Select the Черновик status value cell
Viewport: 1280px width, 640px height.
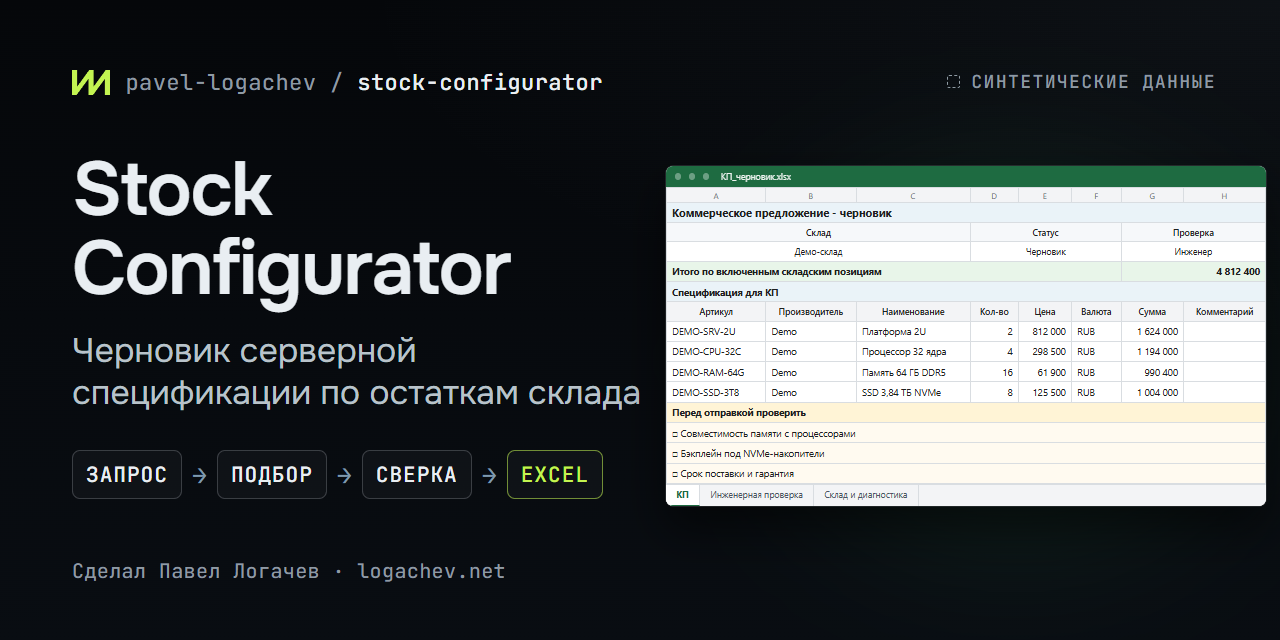1046,252
